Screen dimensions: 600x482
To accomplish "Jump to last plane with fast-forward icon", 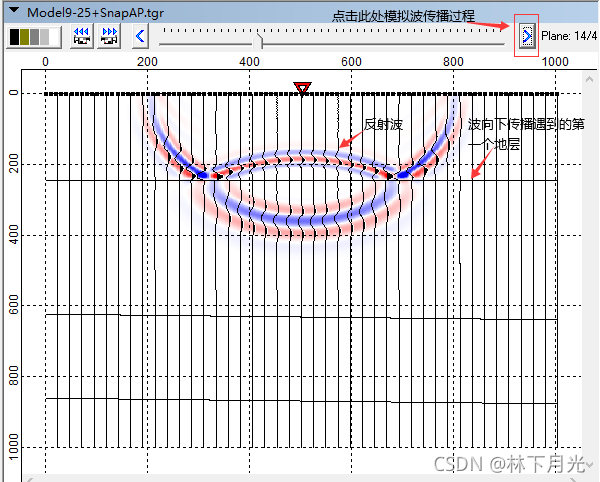I will pyautogui.click(x=109, y=36).
